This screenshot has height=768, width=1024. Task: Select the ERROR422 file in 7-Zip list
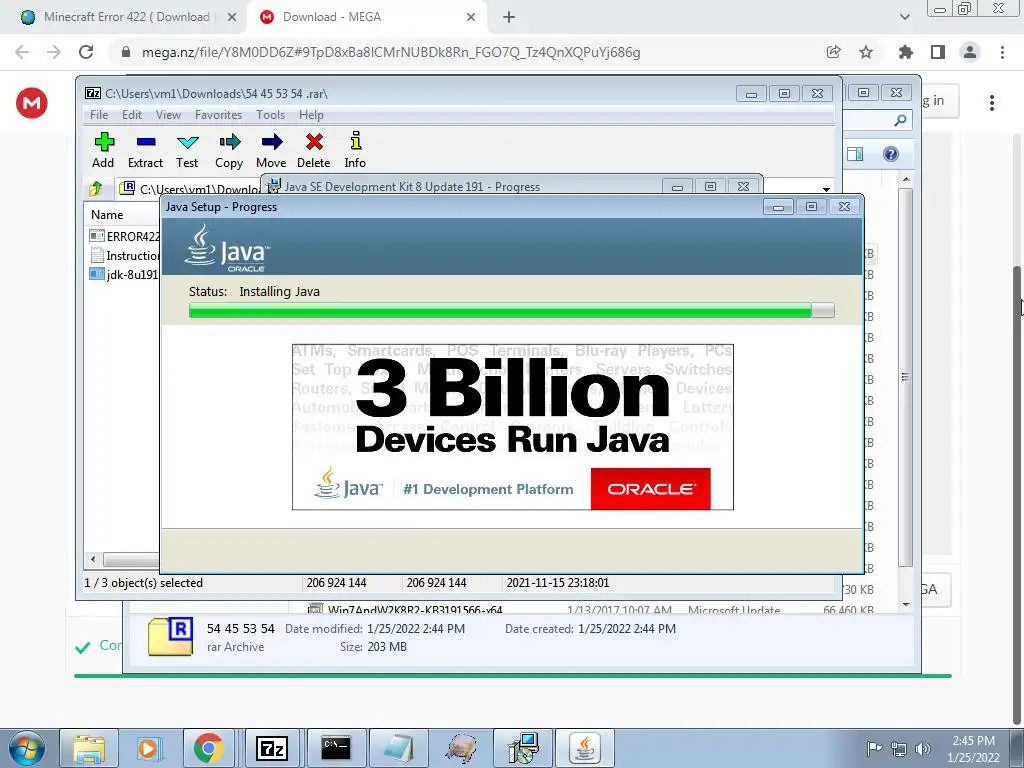(x=124, y=236)
